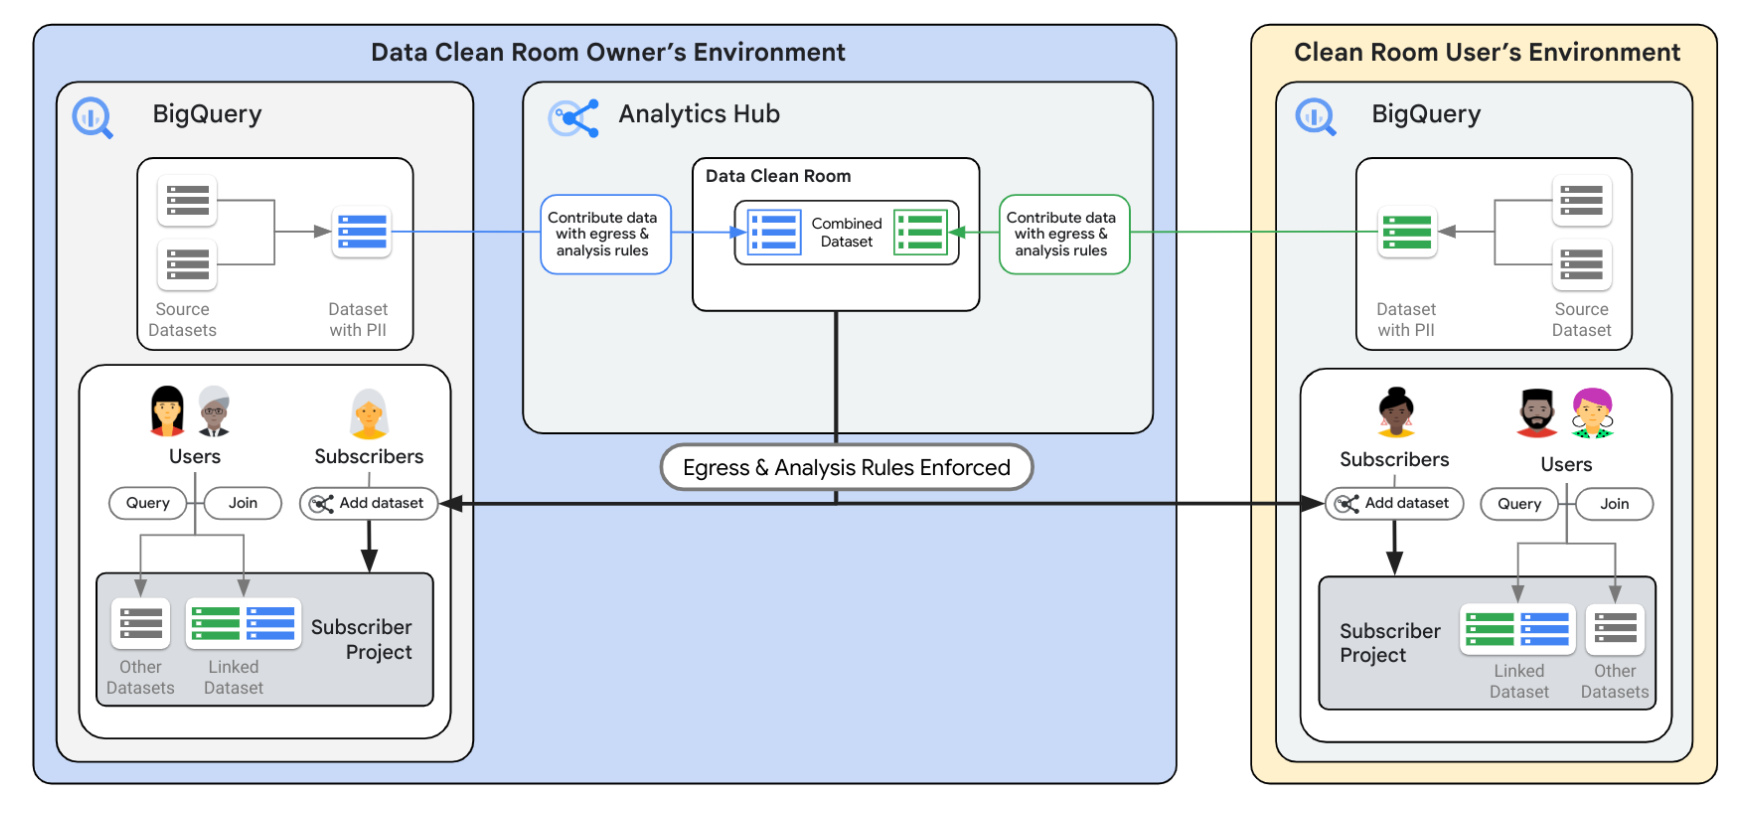Click the Source Dataset label in user's BigQuery
1762x820 pixels.
click(x=1582, y=320)
